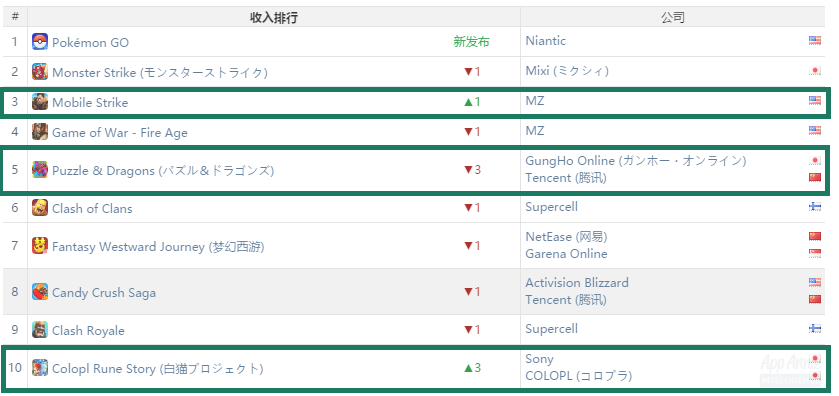Click the Candy Crush Saga app icon
Image resolution: width=839 pixels, height=396 pixels.
coord(40,292)
